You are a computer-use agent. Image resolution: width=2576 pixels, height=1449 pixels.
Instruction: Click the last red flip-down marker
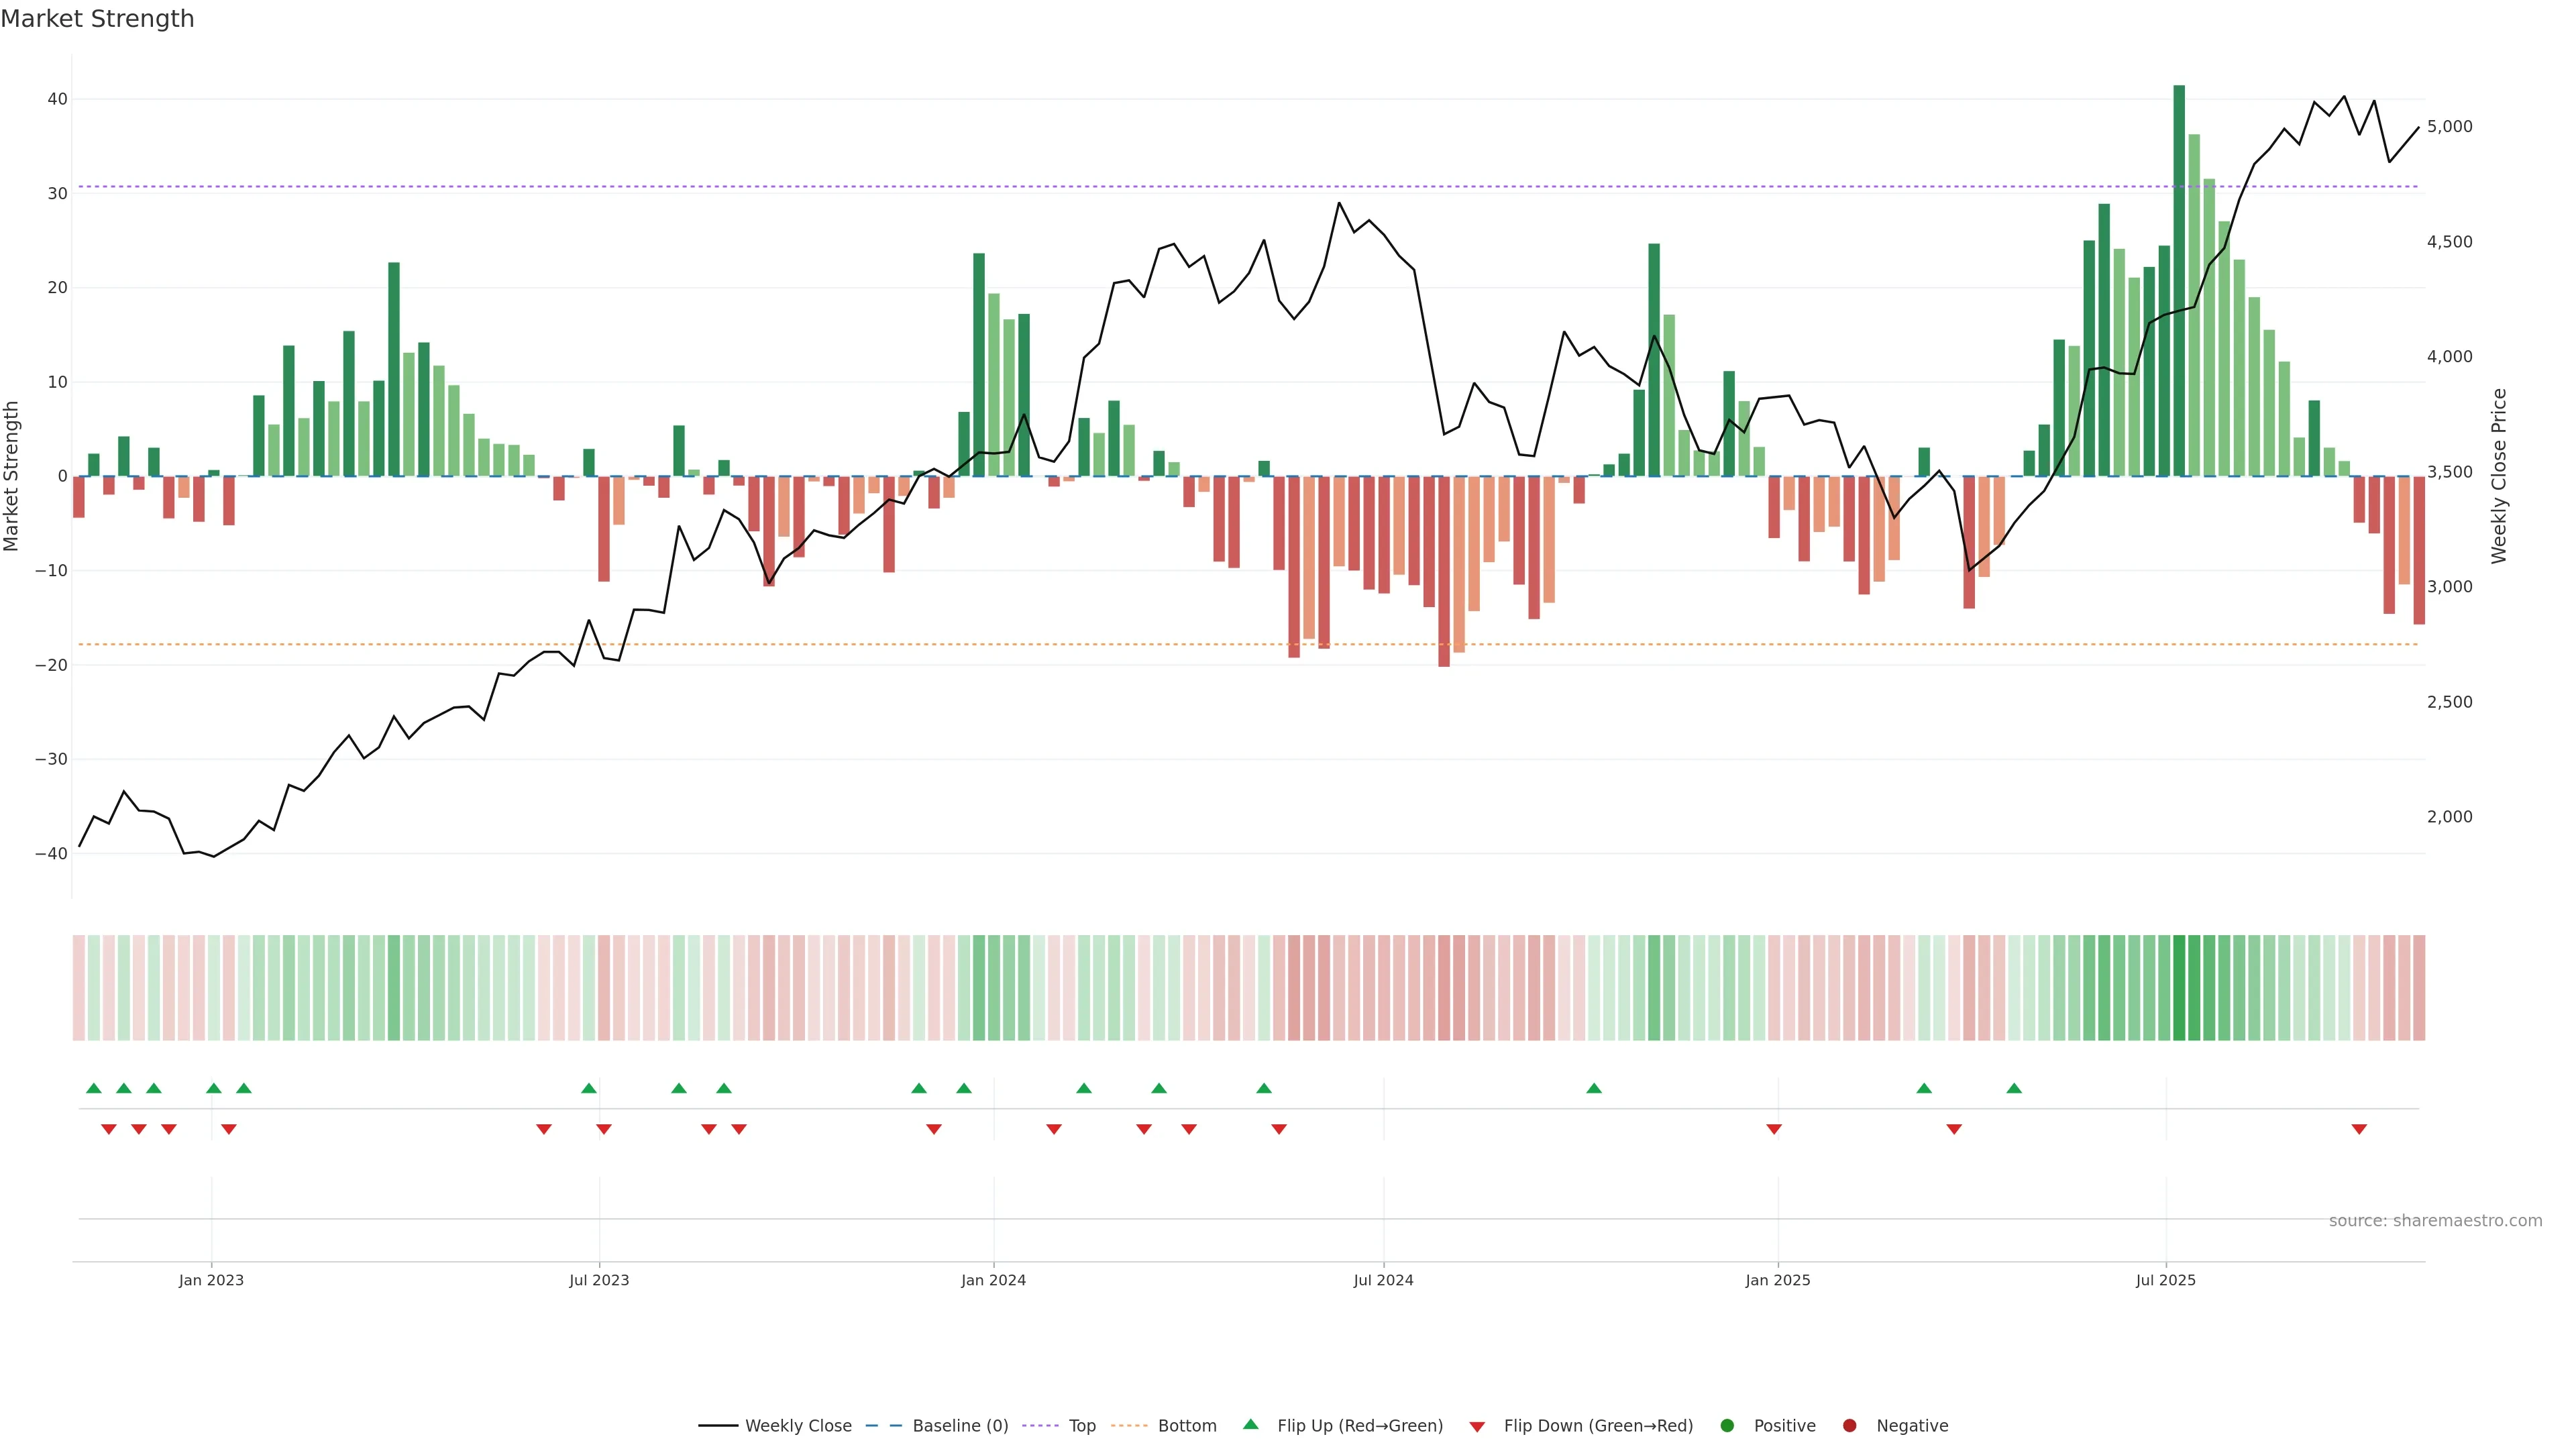[x=2359, y=1129]
